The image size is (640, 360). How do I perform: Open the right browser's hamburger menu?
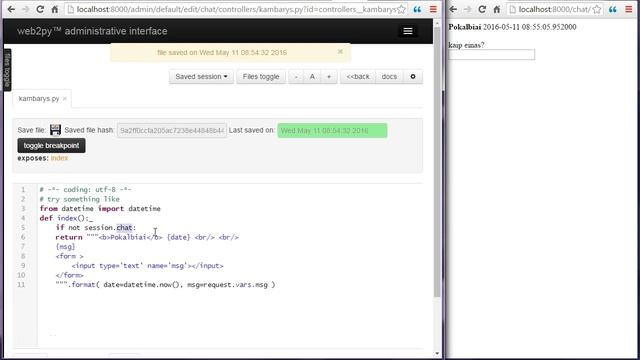[629, 9]
